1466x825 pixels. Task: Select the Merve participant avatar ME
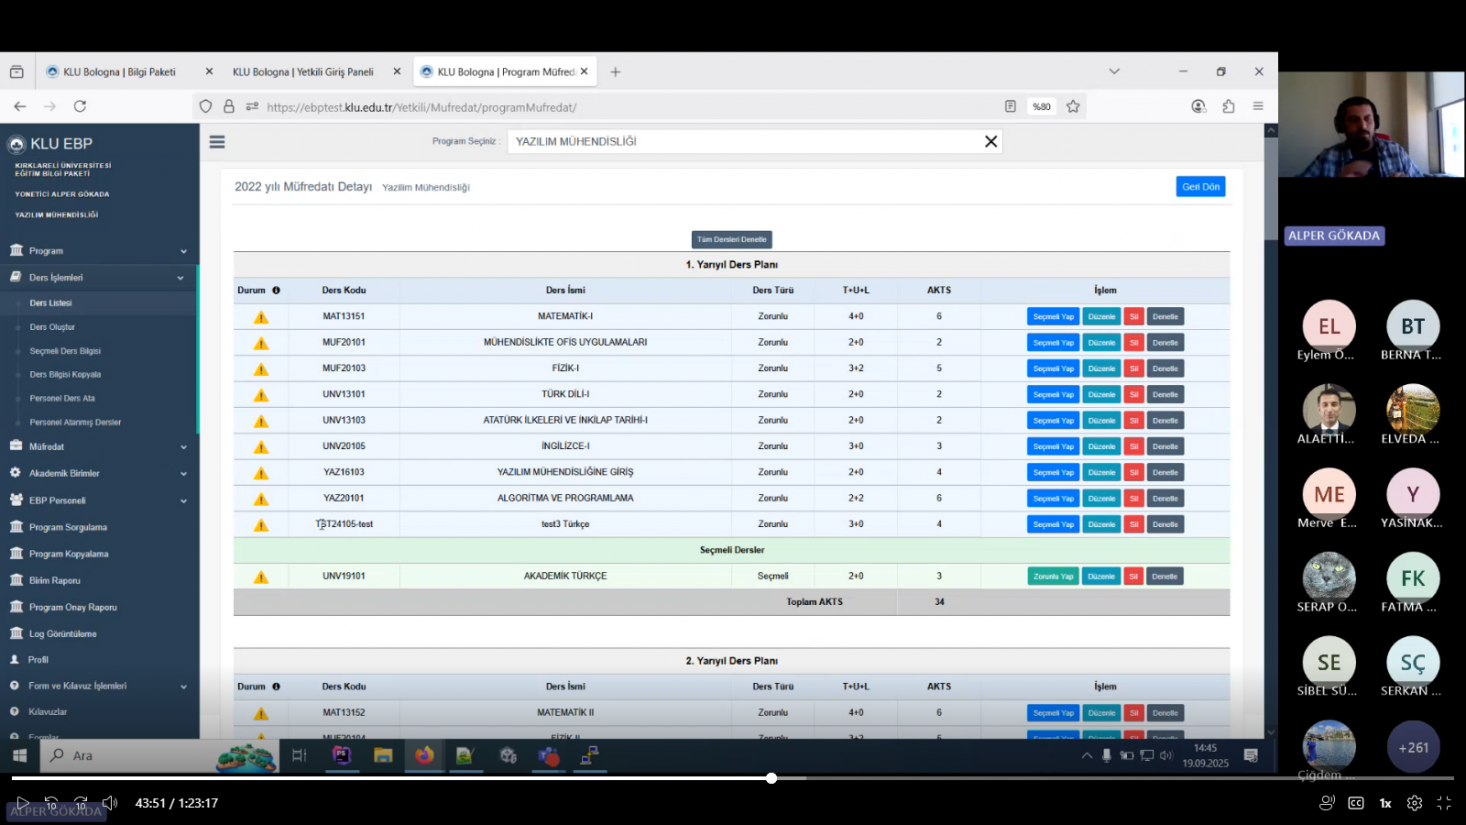point(1329,494)
